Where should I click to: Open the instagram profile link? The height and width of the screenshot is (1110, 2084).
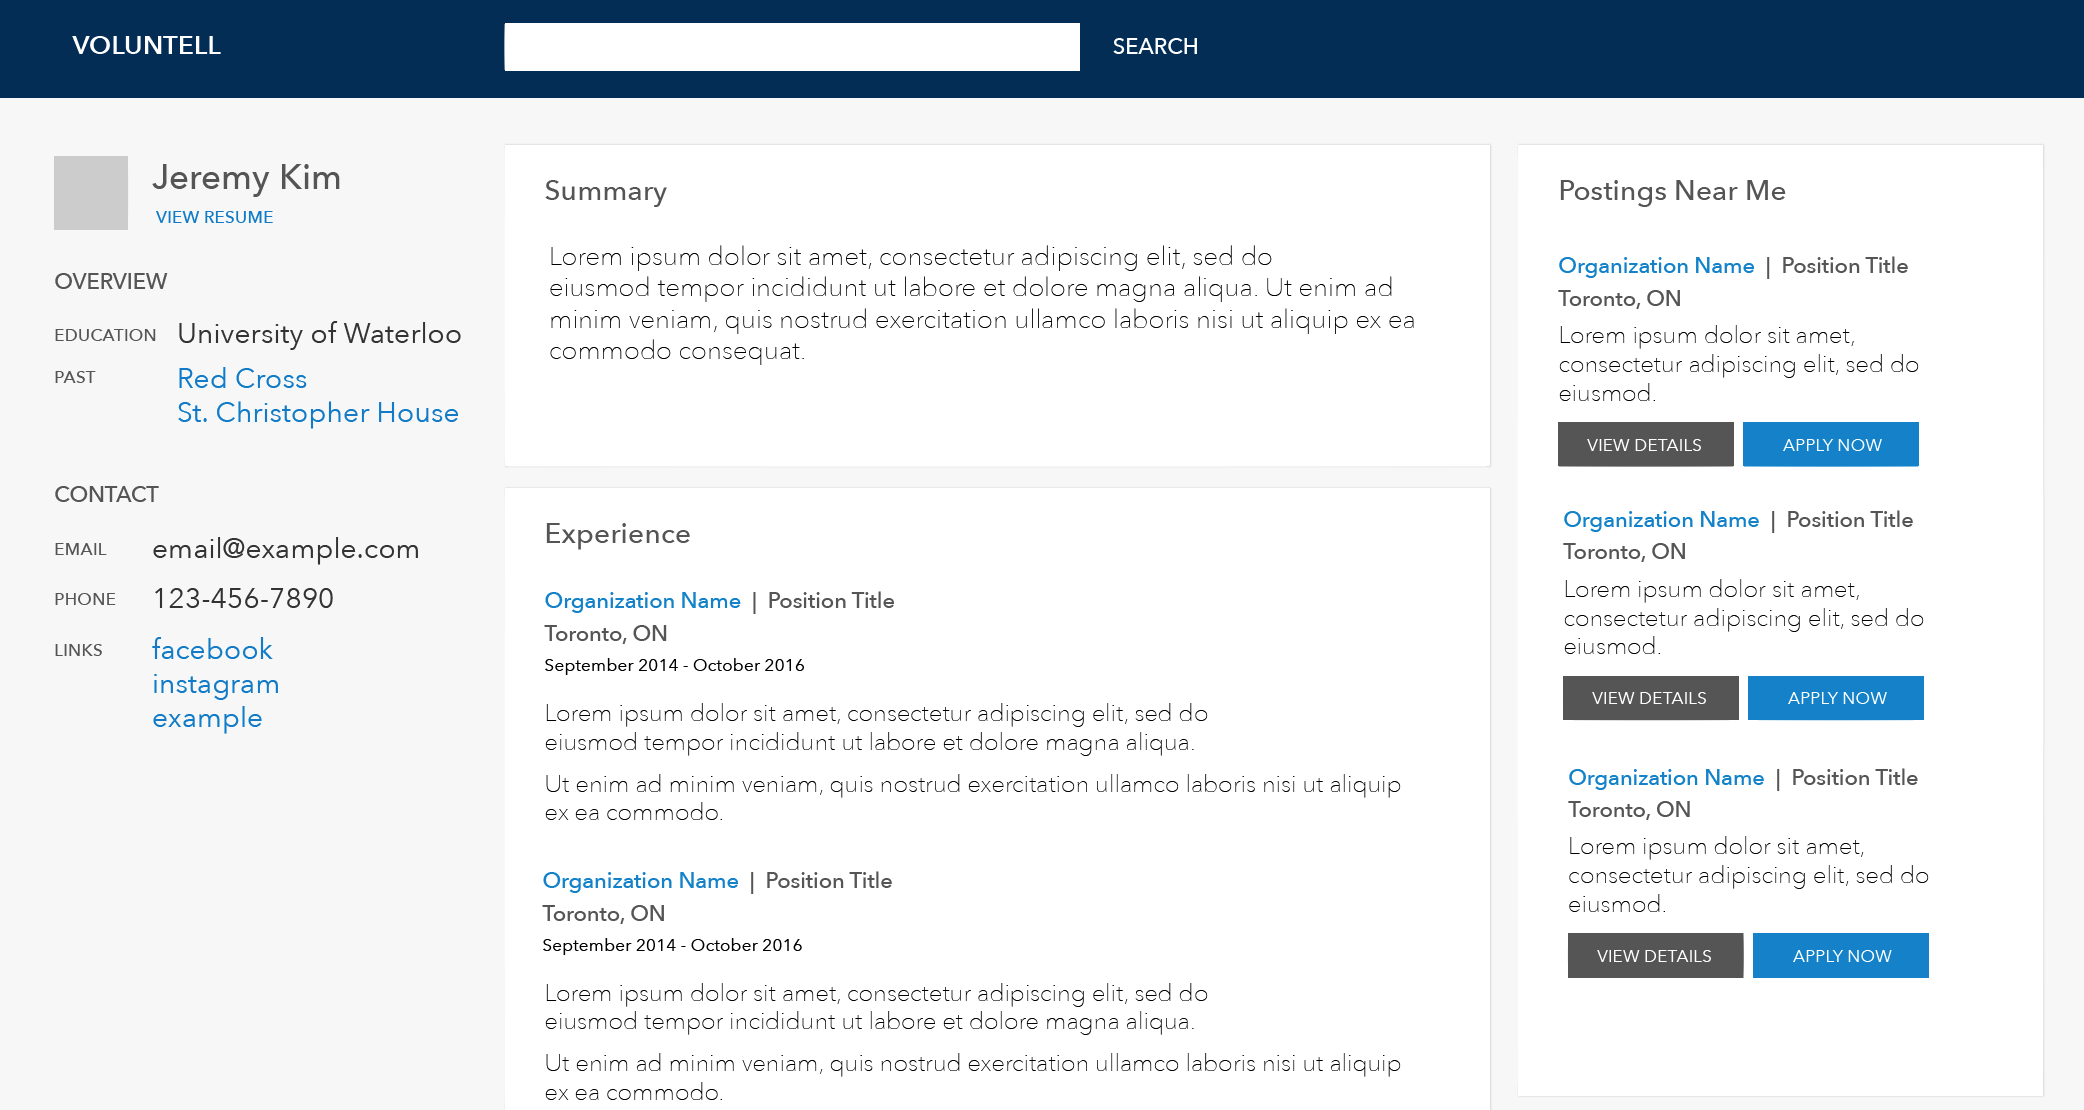[x=215, y=684]
